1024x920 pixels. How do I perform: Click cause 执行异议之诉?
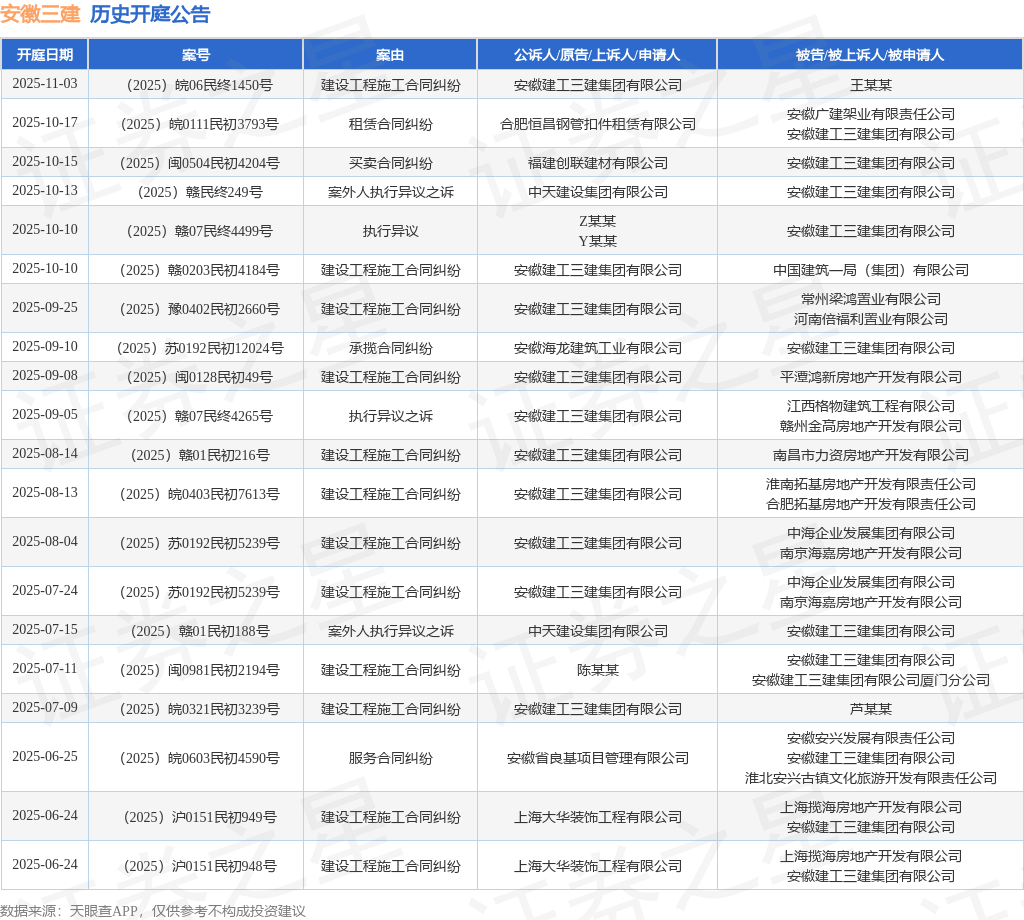391,416
